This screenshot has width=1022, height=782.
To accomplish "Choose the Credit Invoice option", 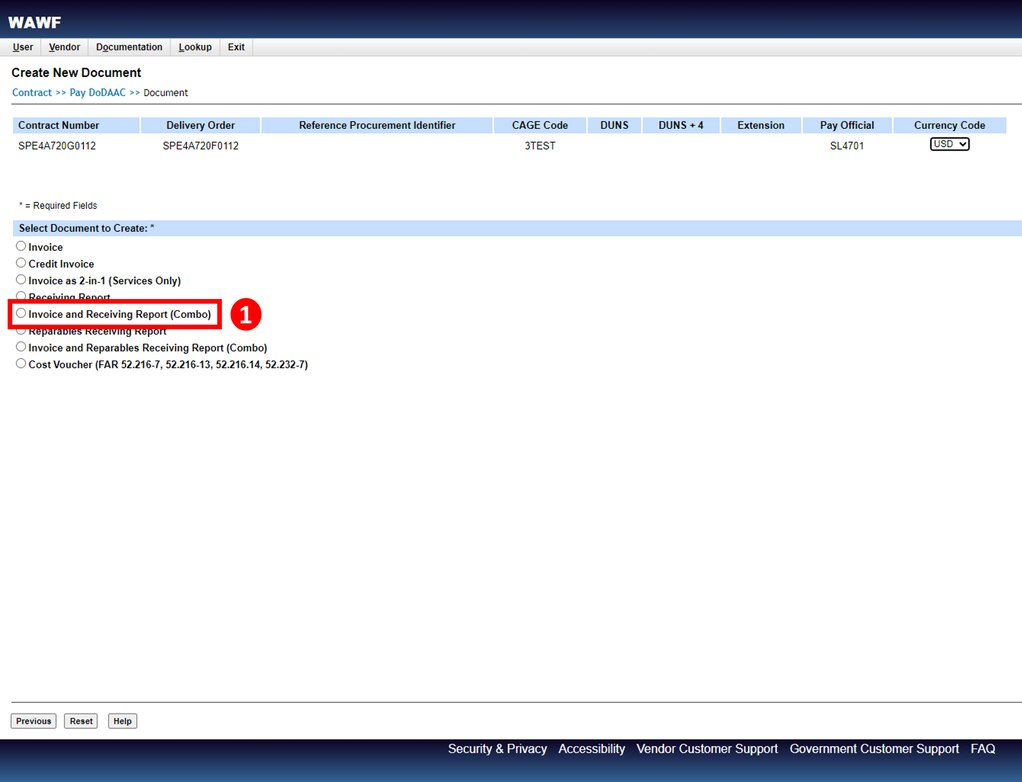I will pos(21,264).
